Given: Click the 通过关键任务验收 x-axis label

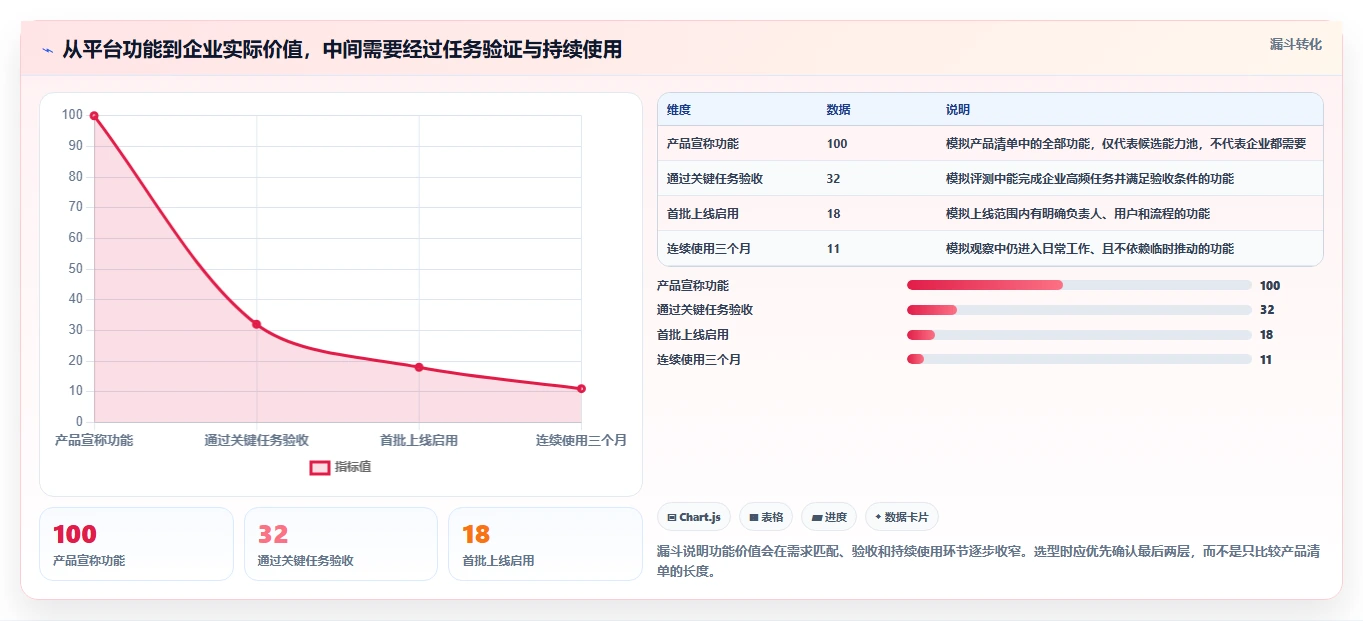Looking at the screenshot, I should point(256,441).
